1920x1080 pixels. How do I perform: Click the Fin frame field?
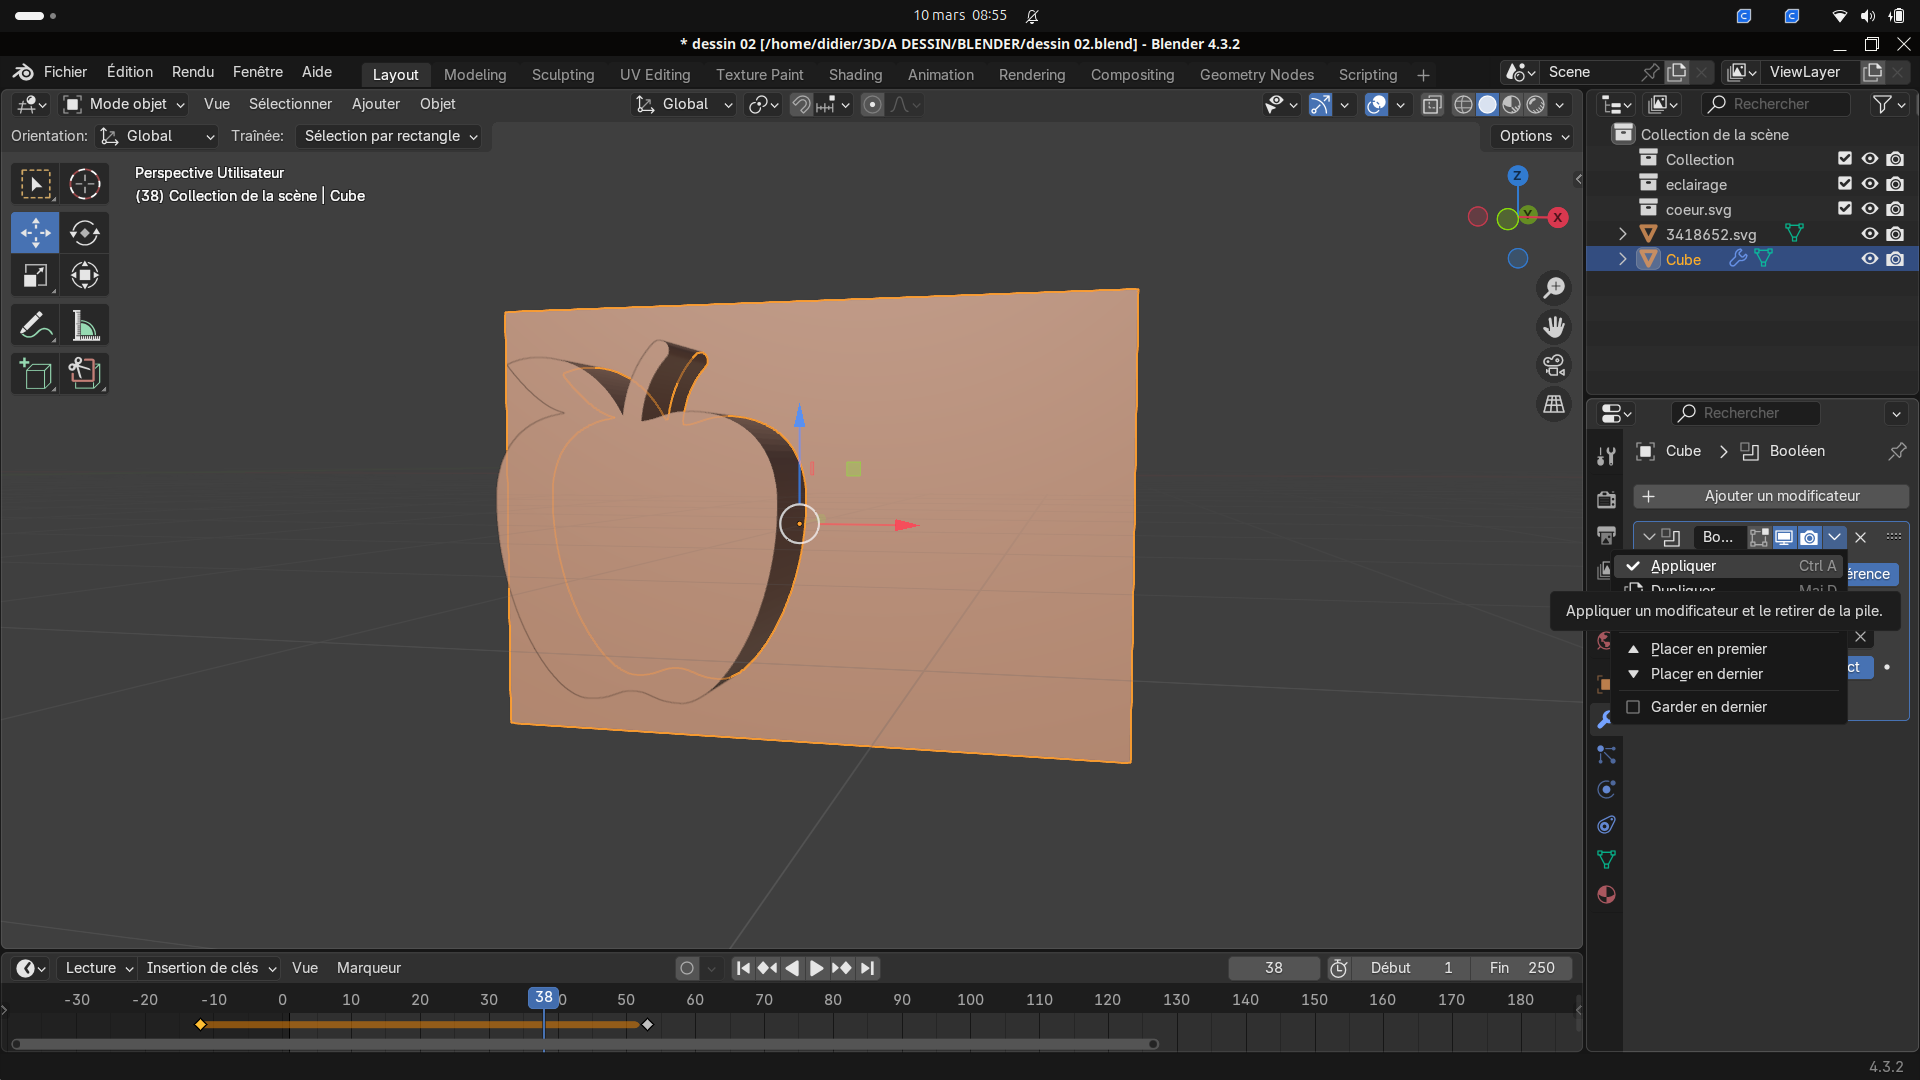[x=1521, y=968]
